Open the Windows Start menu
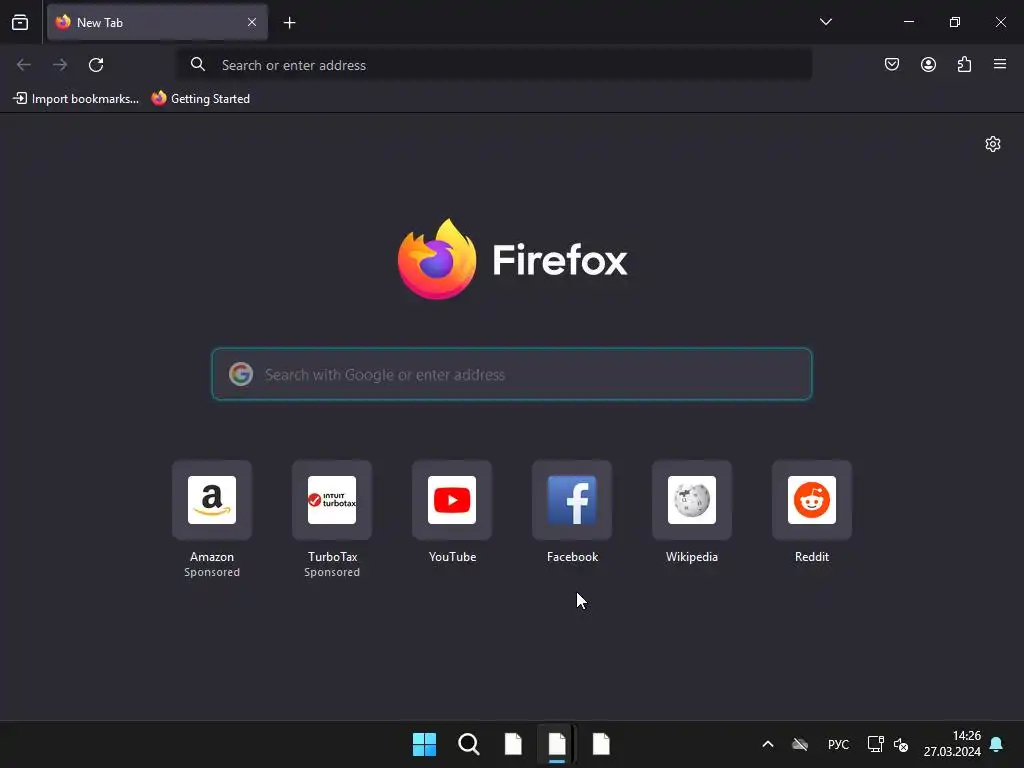 pos(424,744)
